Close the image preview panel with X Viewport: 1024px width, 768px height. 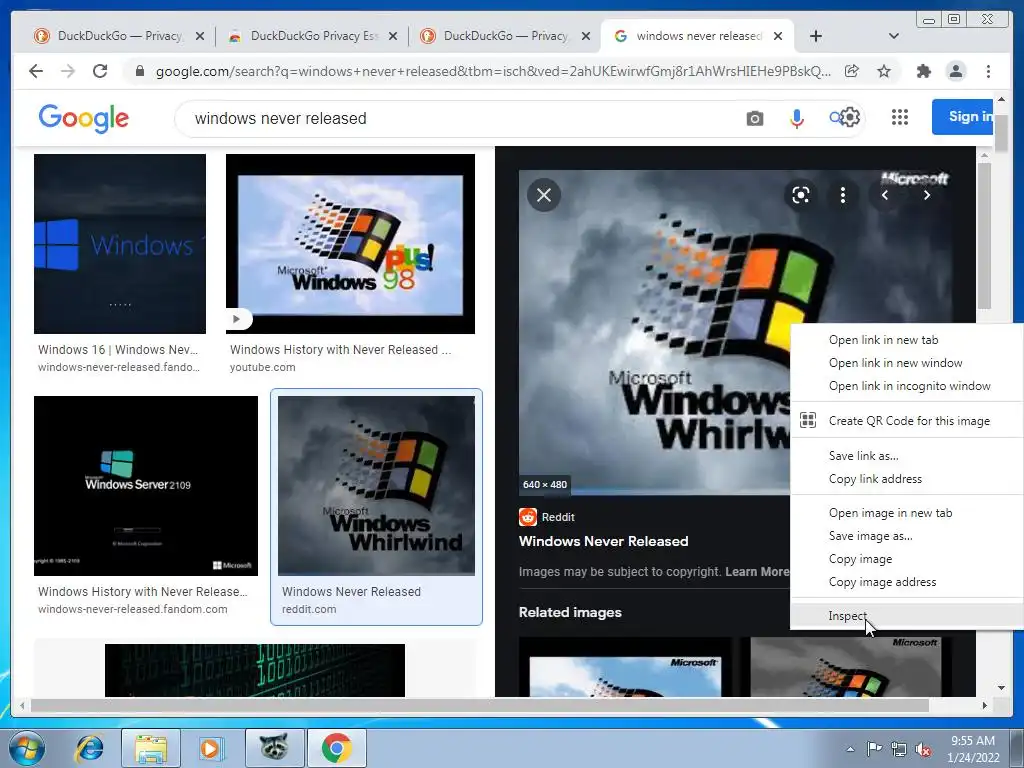click(544, 195)
